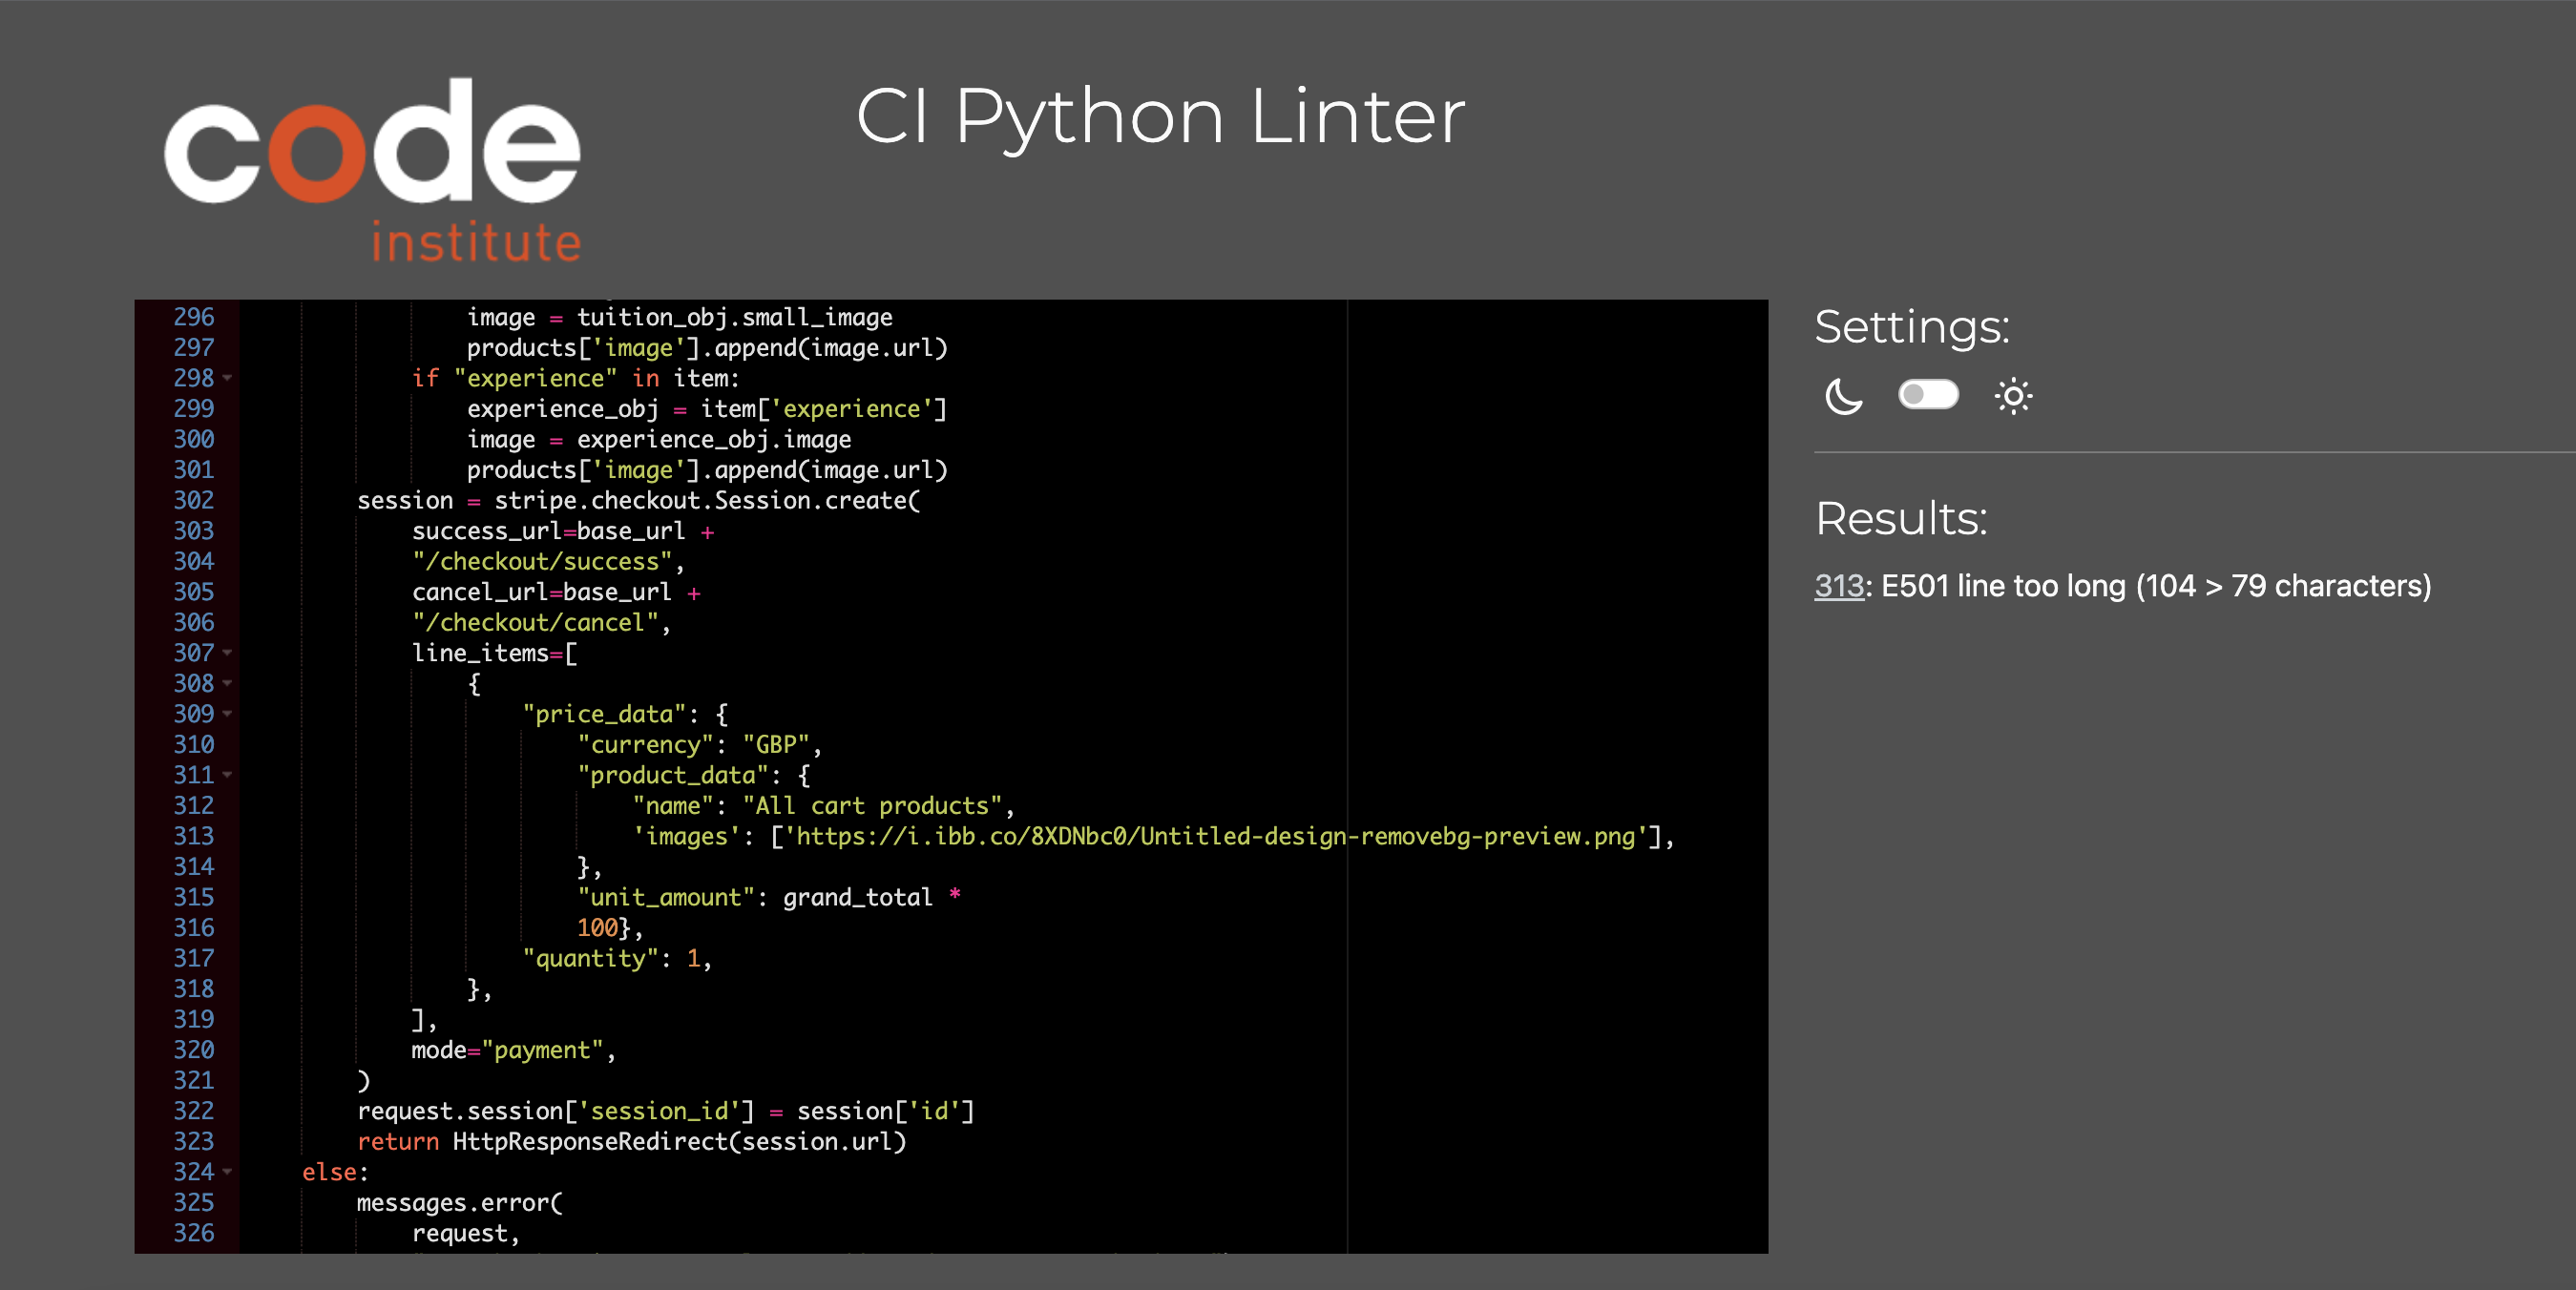Click 'cancel_url=base_url +' code line
The image size is (2576, 1290).
[556, 592]
